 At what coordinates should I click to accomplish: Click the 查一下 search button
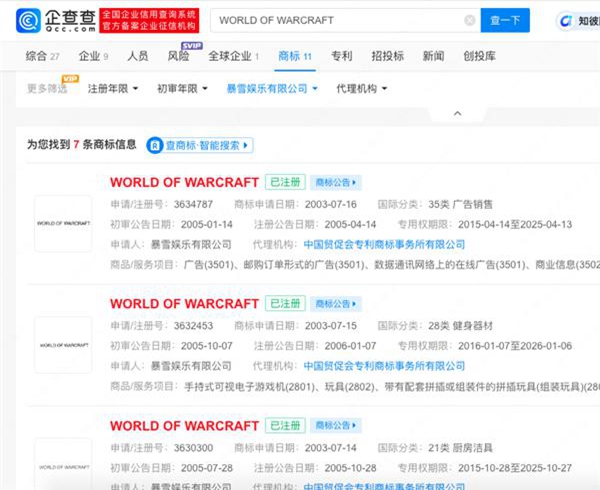(506, 21)
